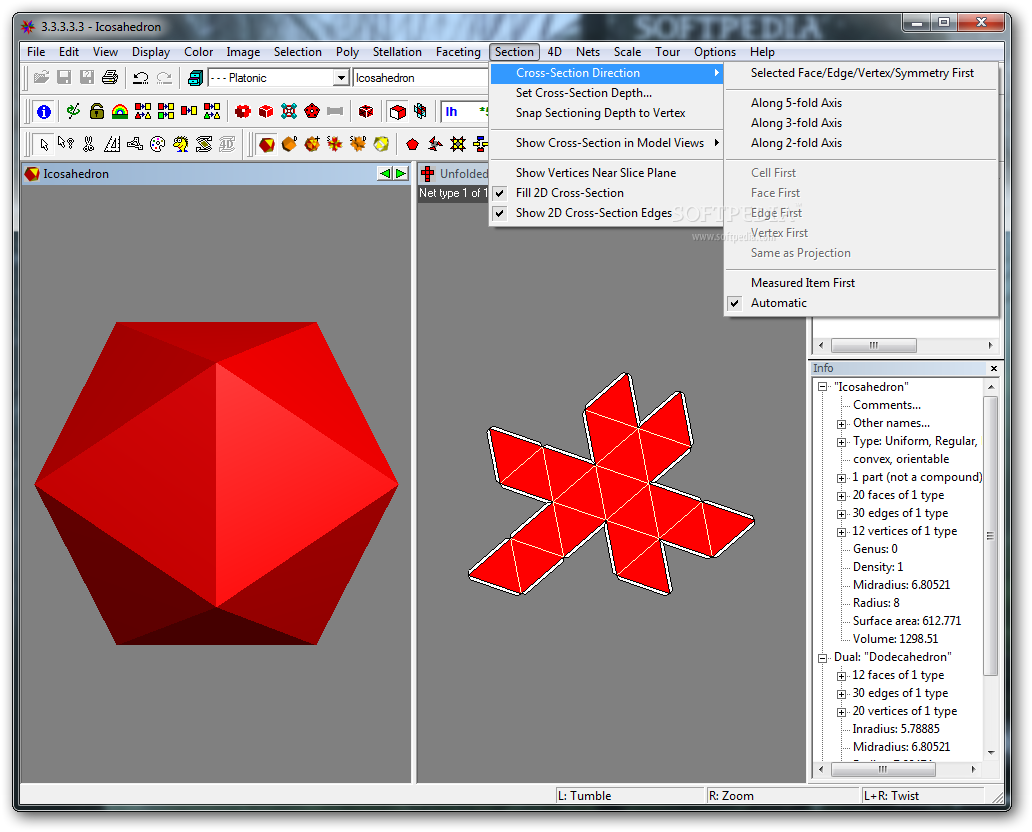Image resolution: width=1032 pixels, height=832 pixels.
Task: Uncheck Fill 2D Cross-Section
Action: coord(569,193)
